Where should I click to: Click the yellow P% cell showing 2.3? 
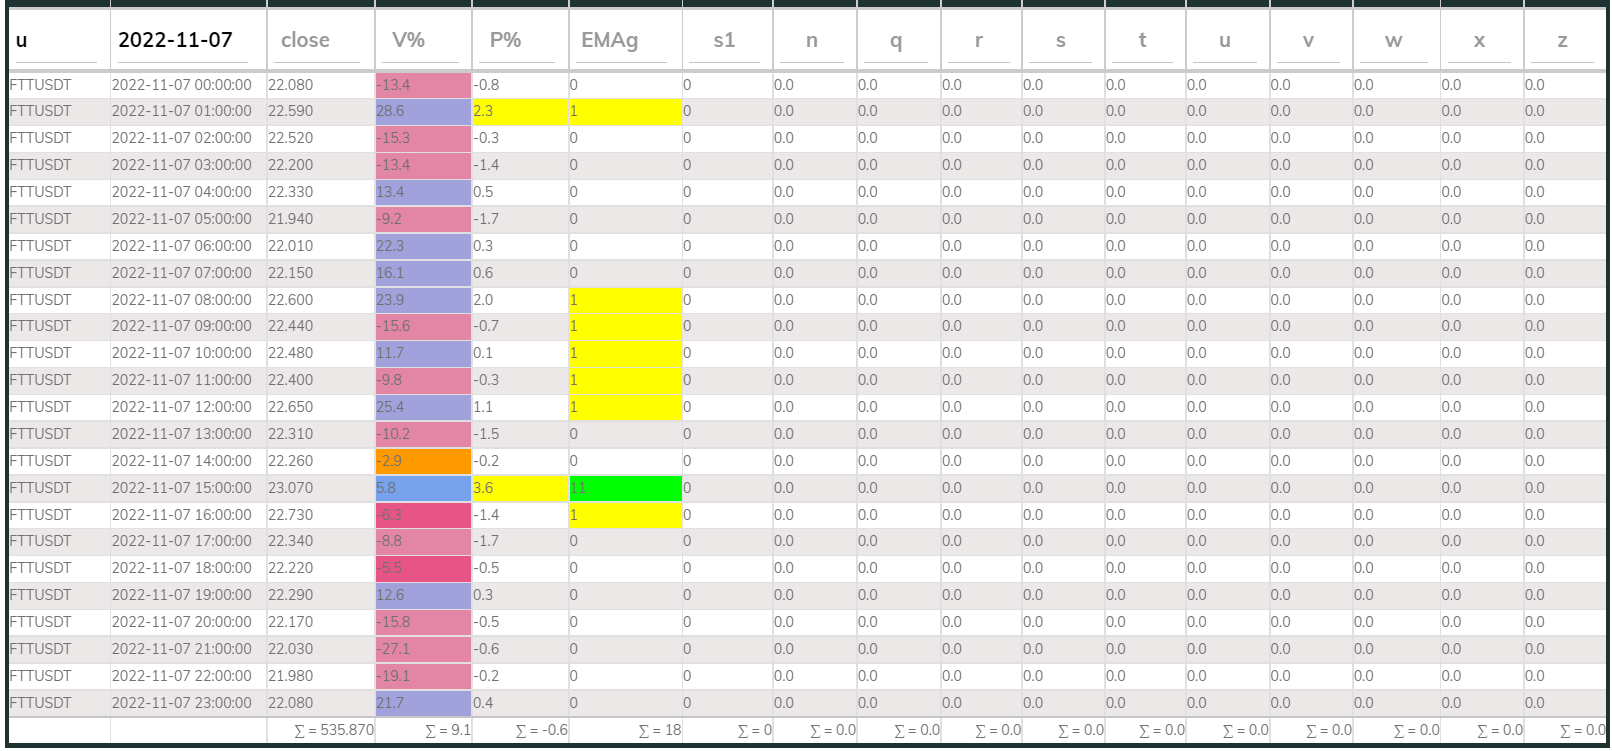(519, 111)
